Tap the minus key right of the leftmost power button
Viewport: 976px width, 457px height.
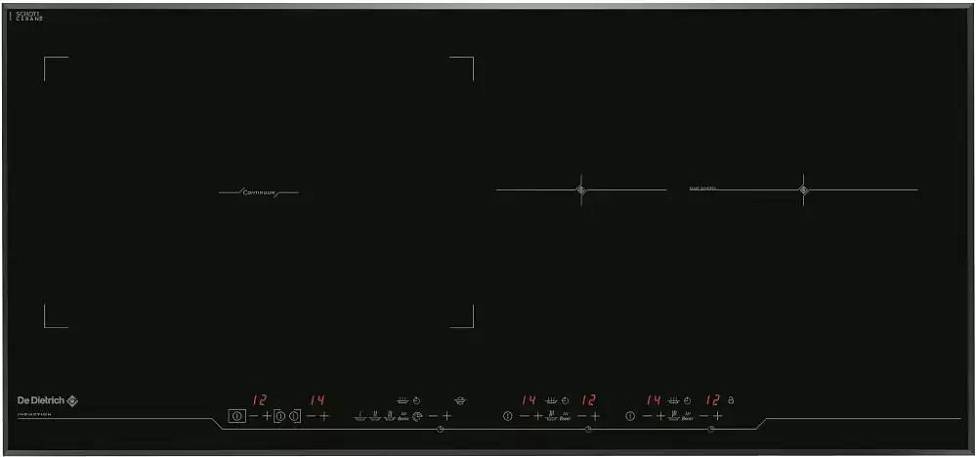pyautogui.click(x=253, y=416)
